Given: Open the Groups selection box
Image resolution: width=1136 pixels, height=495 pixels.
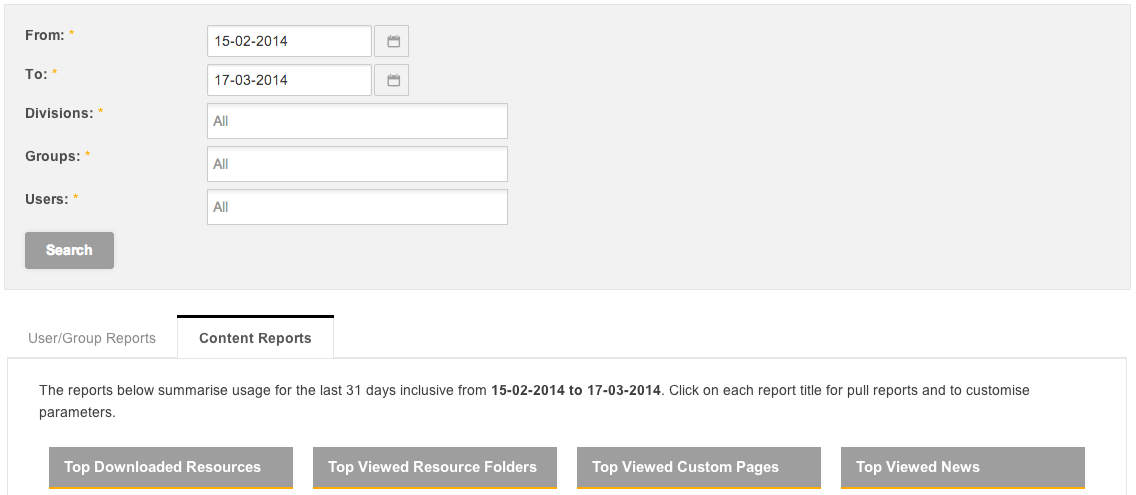Looking at the screenshot, I should click(x=357, y=164).
